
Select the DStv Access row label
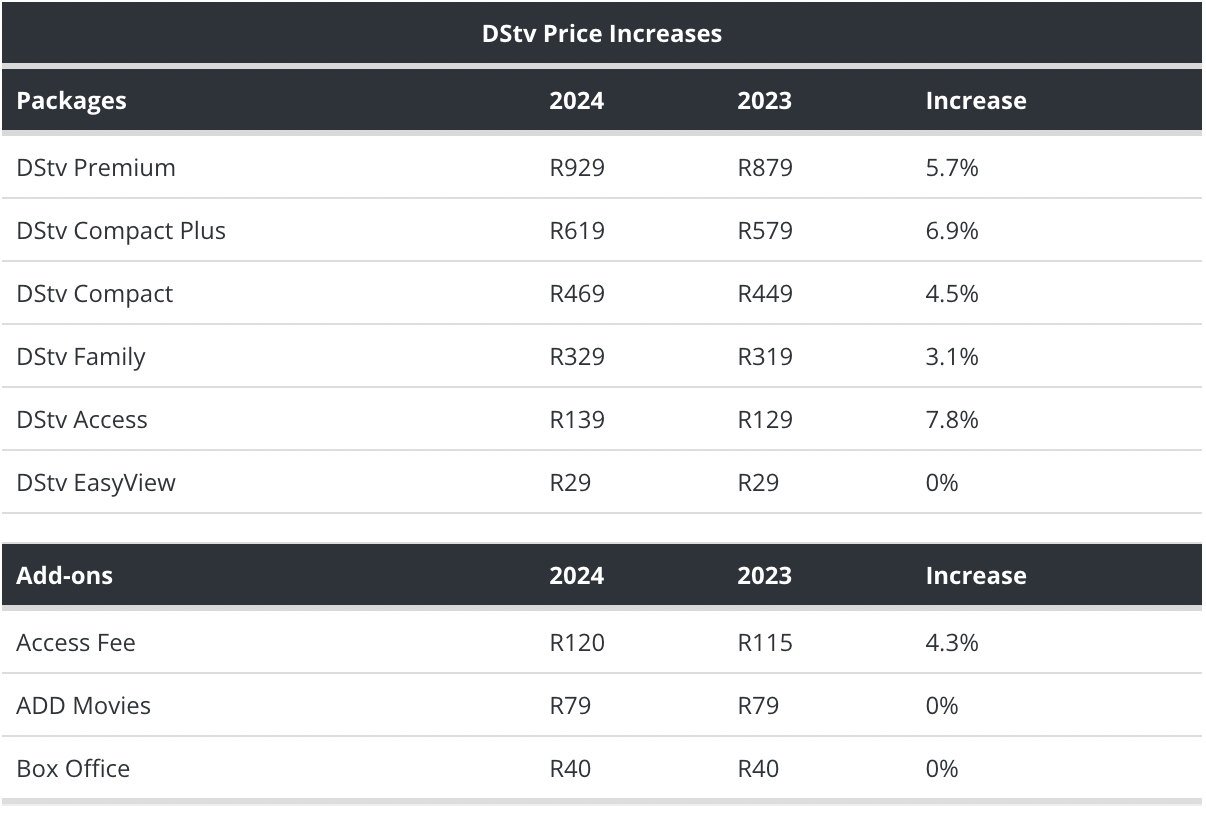[x=82, y=420]
